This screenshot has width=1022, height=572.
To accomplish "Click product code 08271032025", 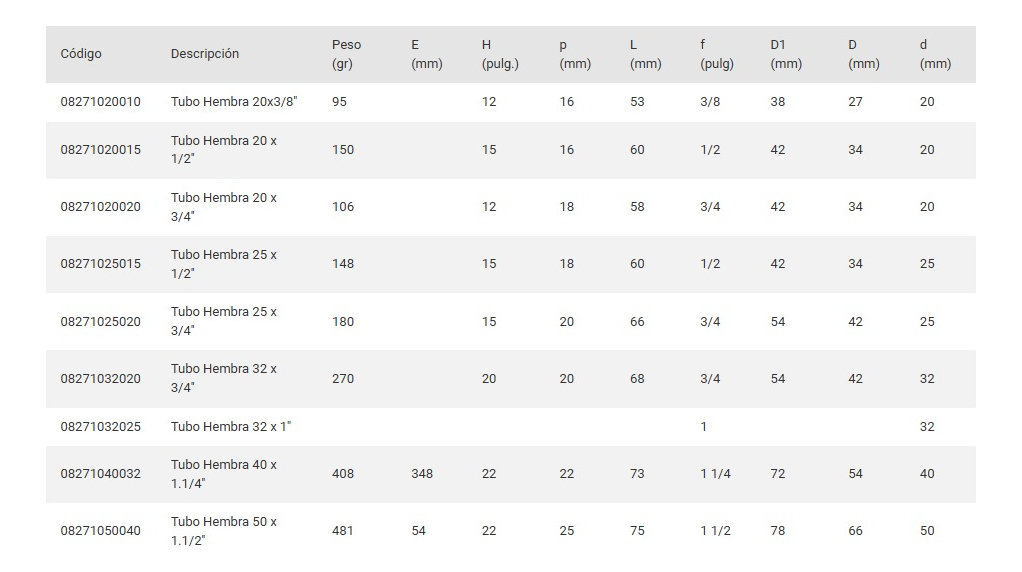I will click(101, 427).
